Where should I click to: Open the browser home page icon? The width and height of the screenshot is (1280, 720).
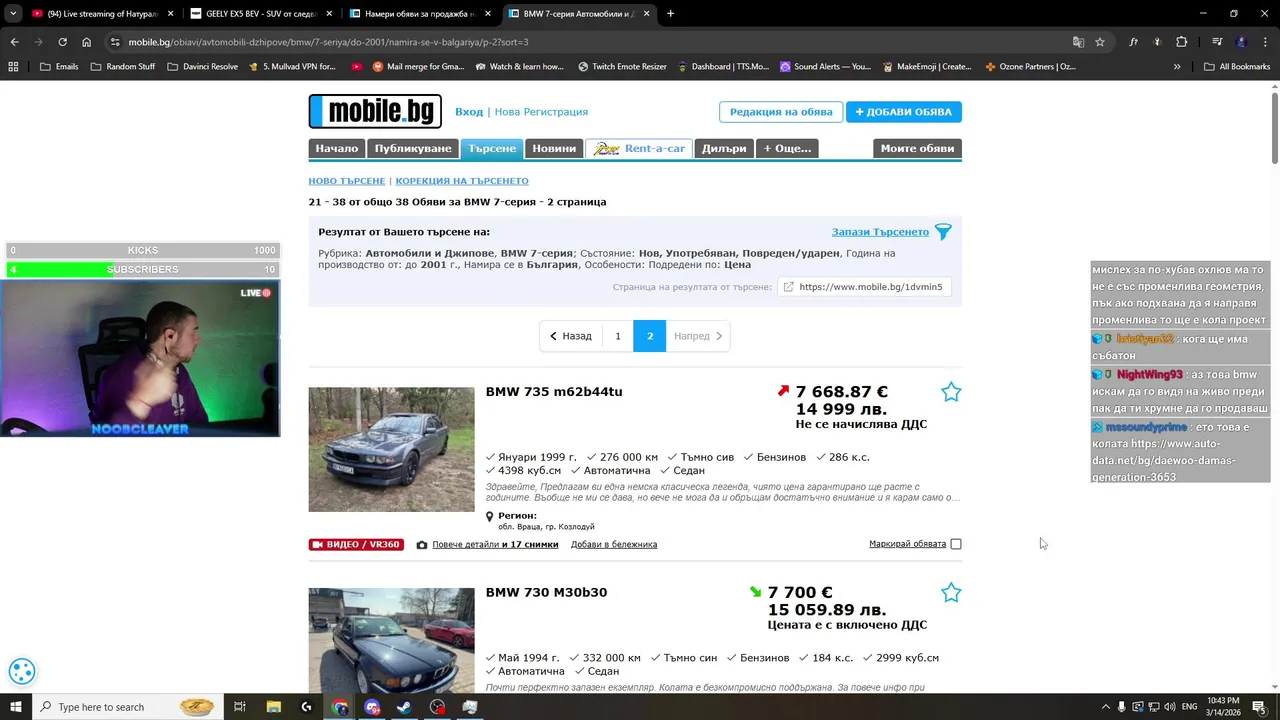pos(87,42)
